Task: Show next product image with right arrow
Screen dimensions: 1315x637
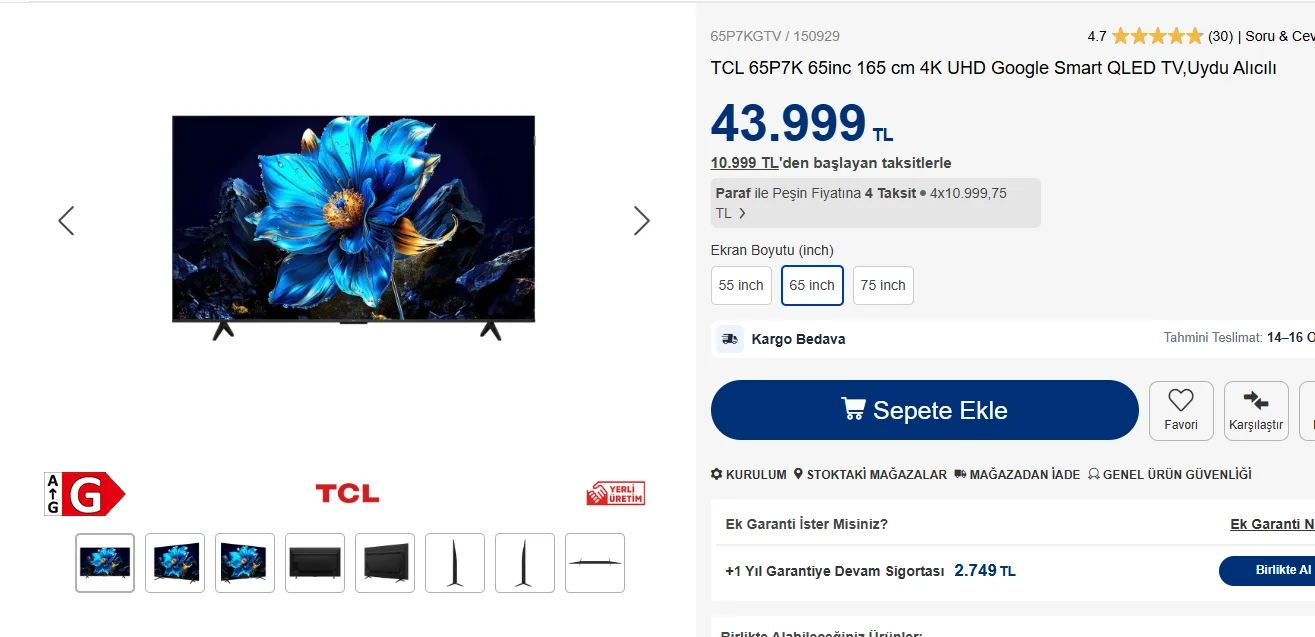Action: 642,220
